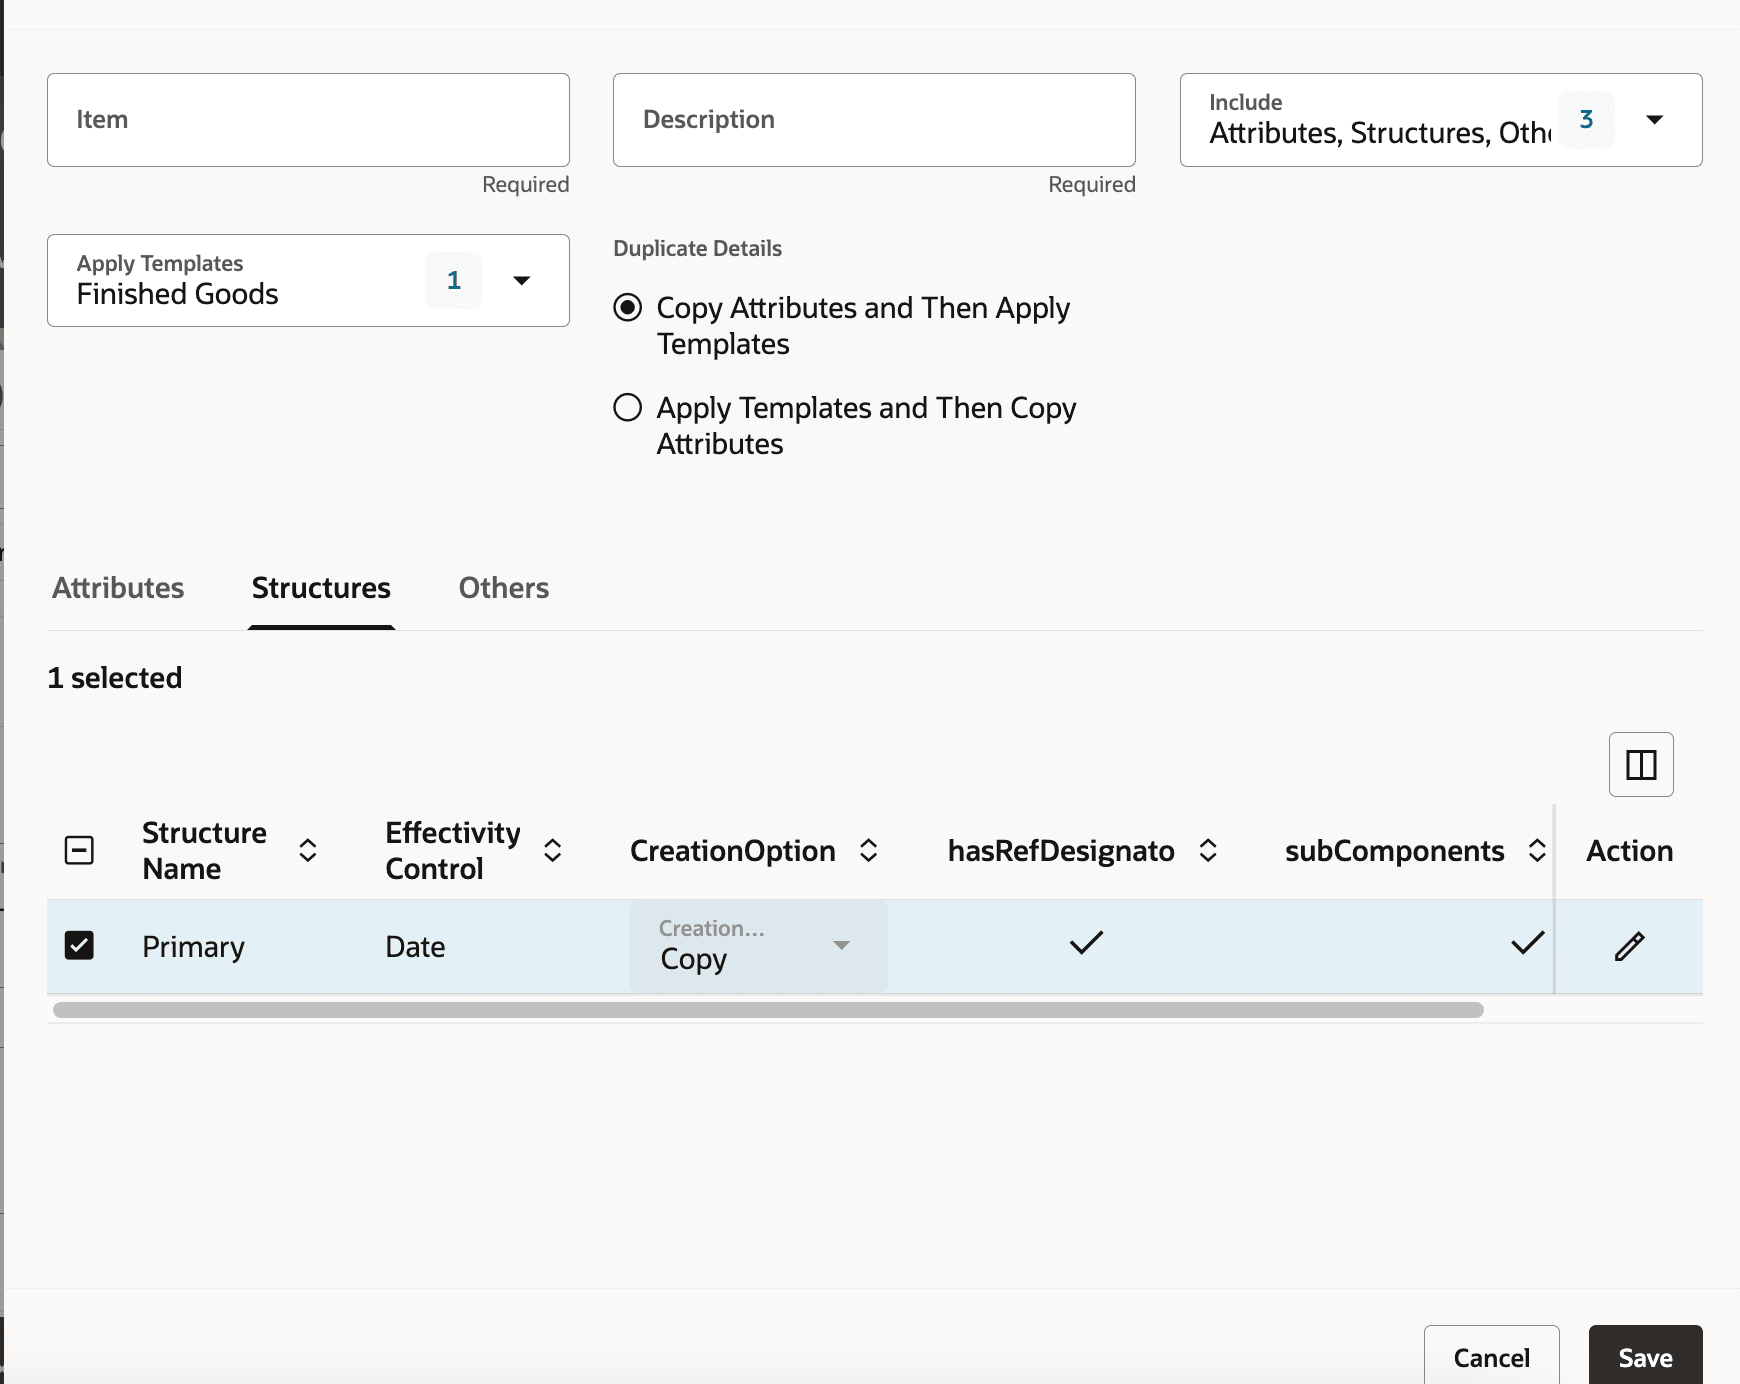Select Apply Templates and Then Copy Attributes
The width and height of the screenshot is (1740, 1384).
pyautogui.click(x=627, y=407)
